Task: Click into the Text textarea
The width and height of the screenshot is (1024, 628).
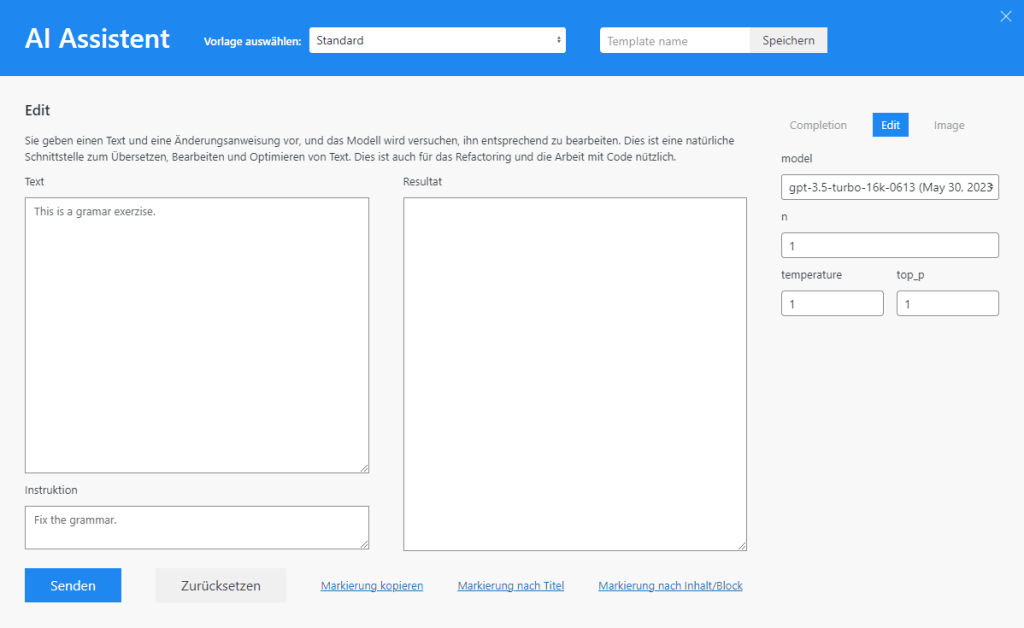Action: pos(197,335)
